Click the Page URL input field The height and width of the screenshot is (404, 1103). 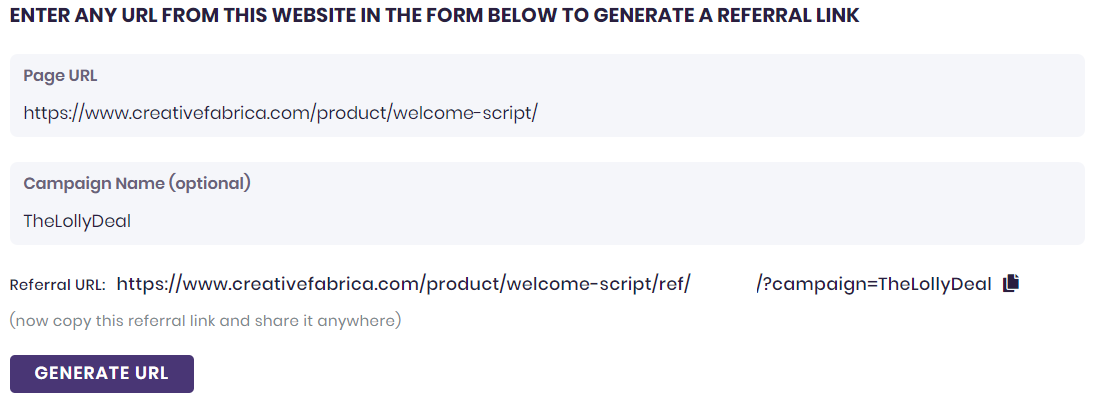(547, 113)
